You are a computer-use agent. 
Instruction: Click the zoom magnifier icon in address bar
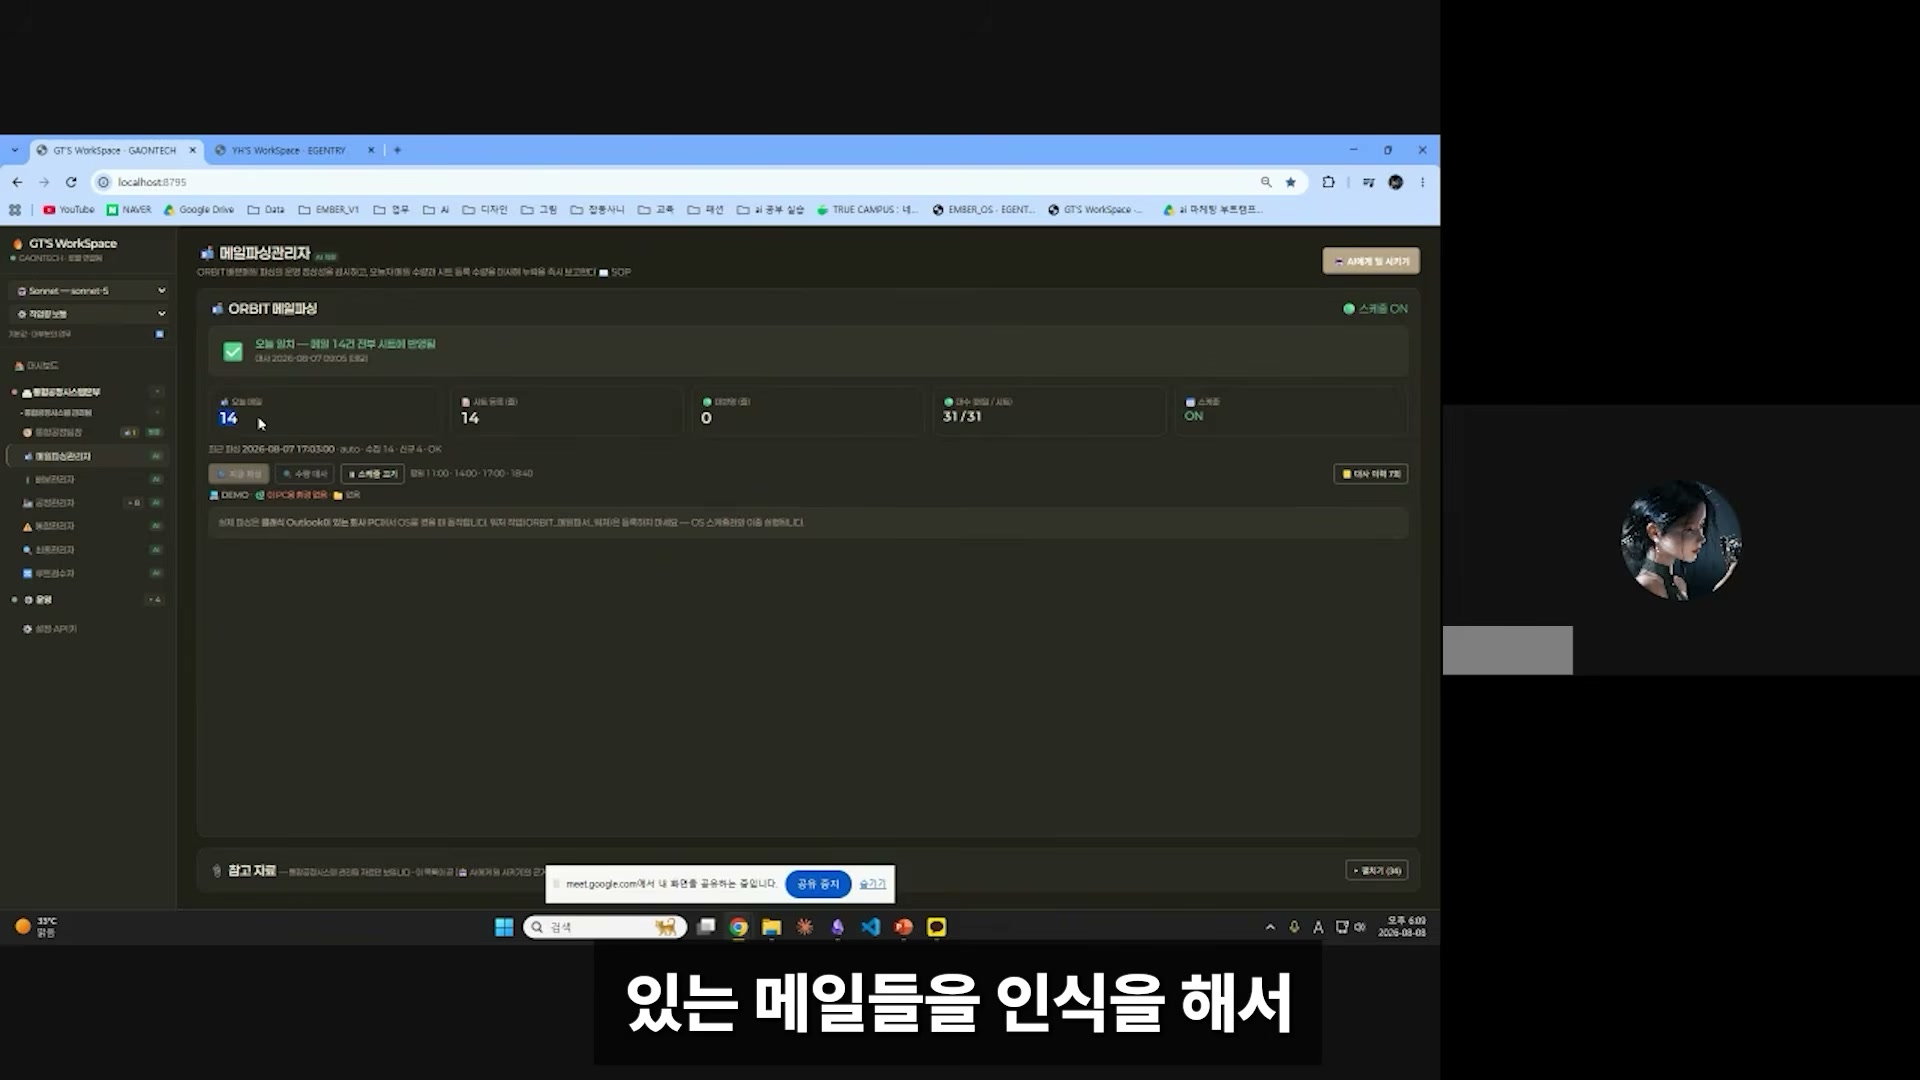click(x=1266, y=182)
